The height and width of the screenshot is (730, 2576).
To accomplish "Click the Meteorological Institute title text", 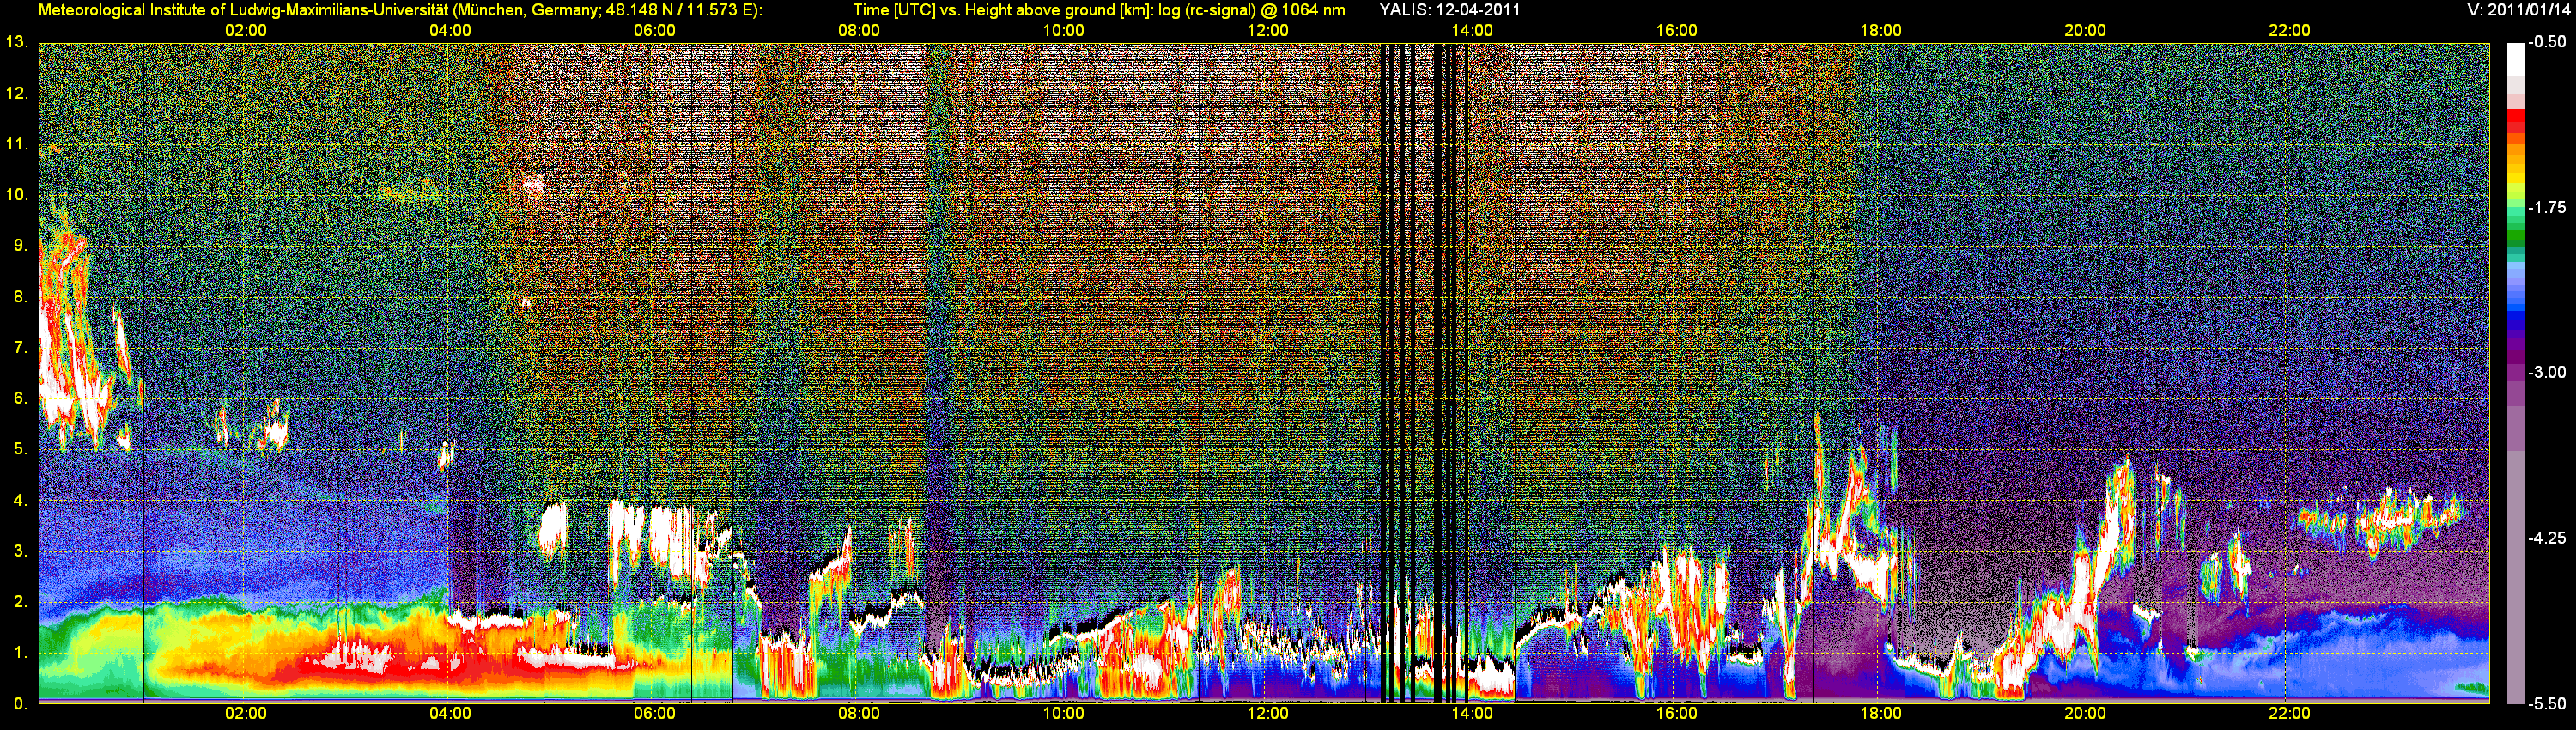I will [x=400, y=10].
